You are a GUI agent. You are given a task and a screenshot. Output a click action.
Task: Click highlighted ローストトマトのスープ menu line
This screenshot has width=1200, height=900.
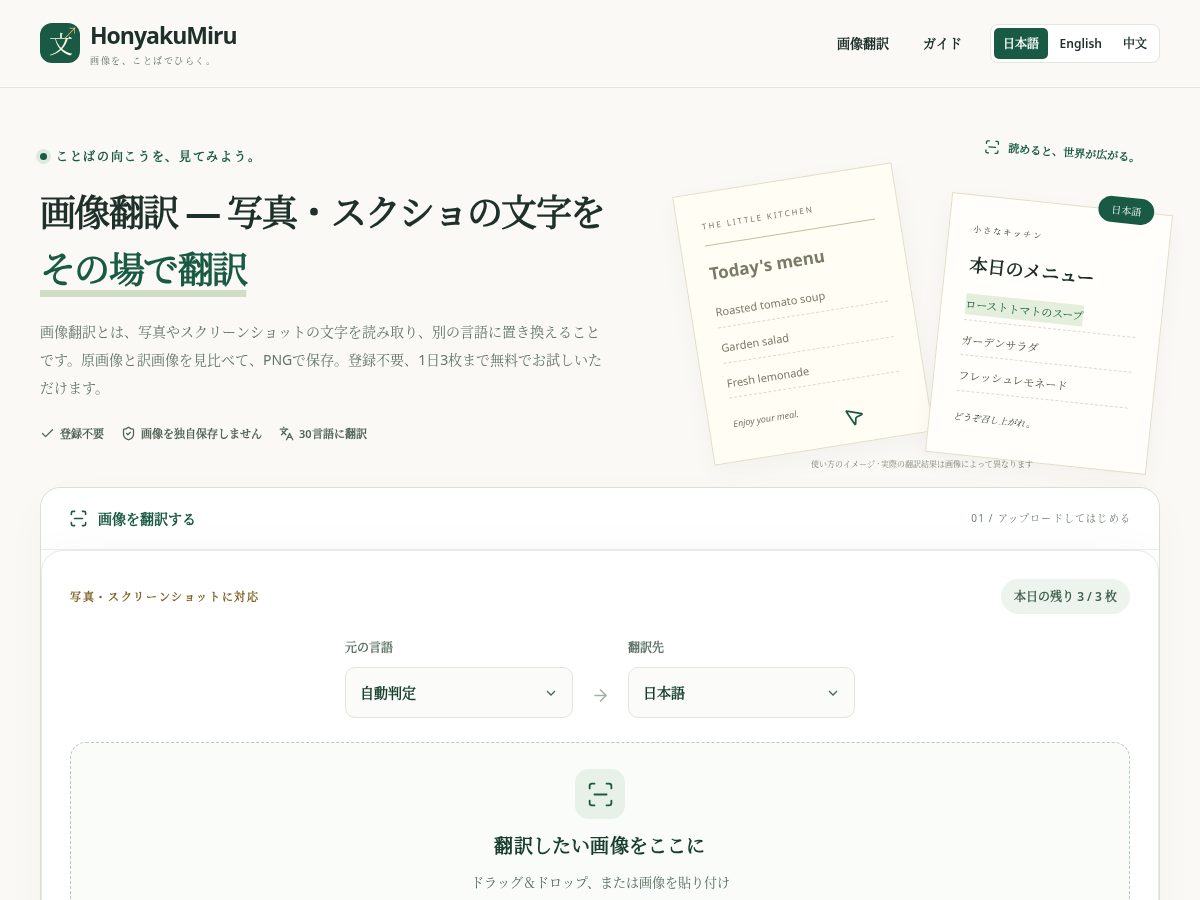(x=1024, y=310)
